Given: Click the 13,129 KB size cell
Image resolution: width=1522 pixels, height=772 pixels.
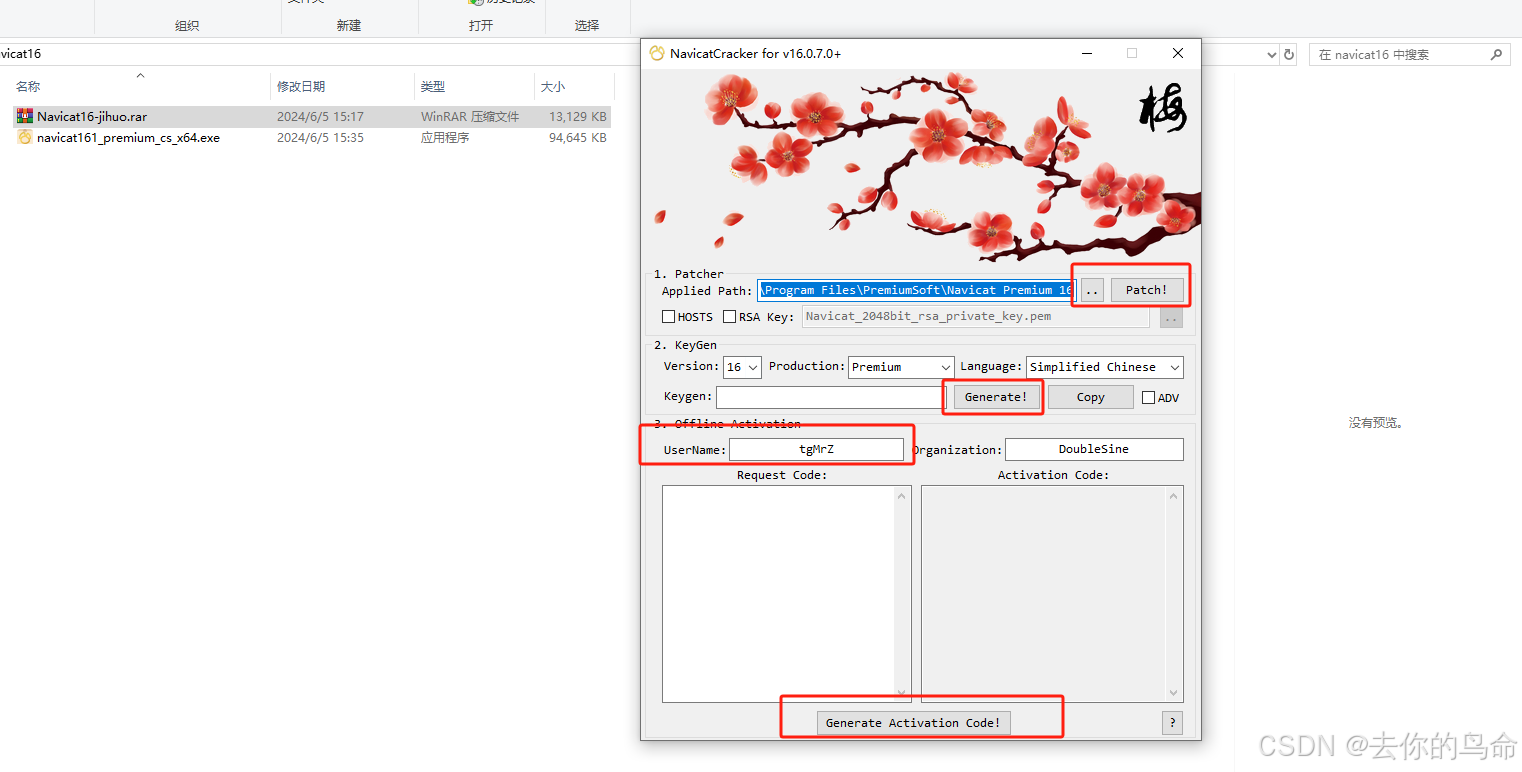Looking at the screenshot, I should 577,117.
